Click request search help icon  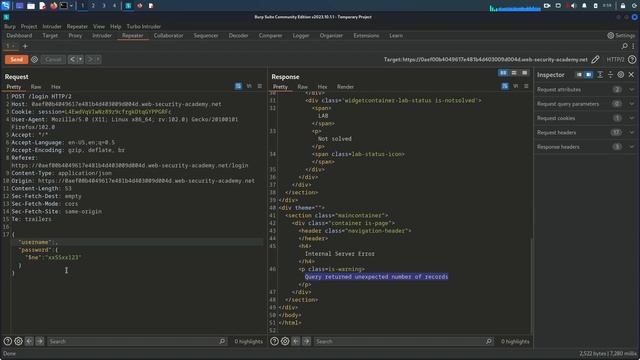(8, 341)
